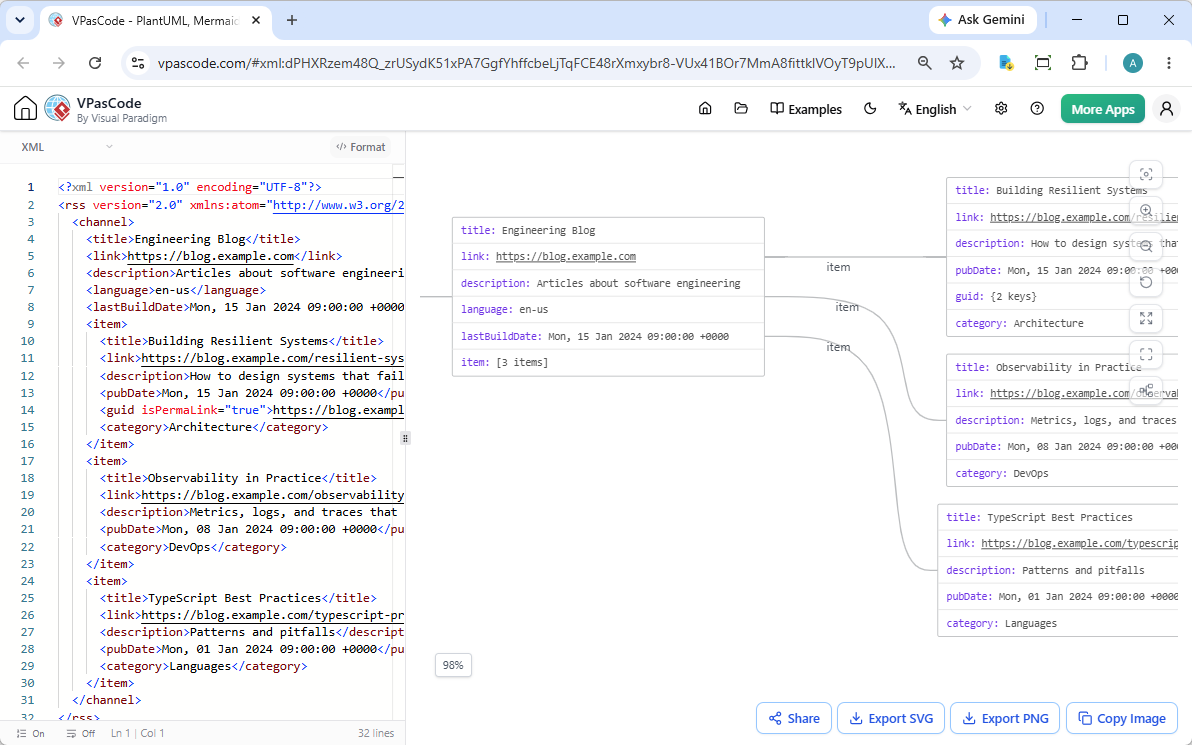Click Export SVG button
The image size is (1192, 745).
890,718
